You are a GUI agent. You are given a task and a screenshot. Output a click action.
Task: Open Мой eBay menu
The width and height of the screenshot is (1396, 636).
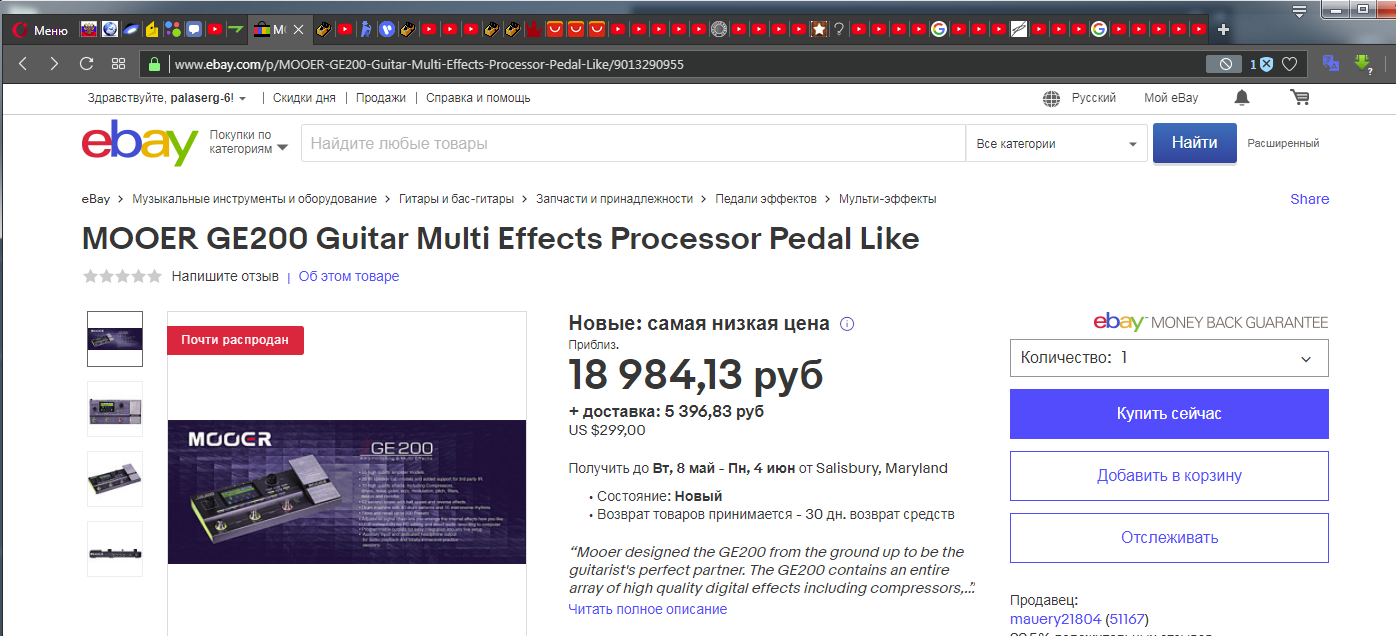1171,98
